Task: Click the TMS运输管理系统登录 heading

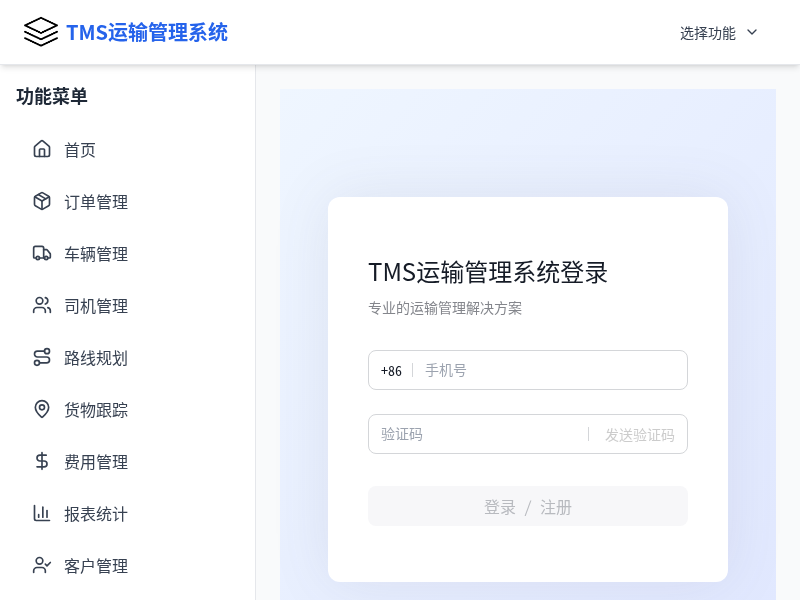Action: tap(488, 272)
